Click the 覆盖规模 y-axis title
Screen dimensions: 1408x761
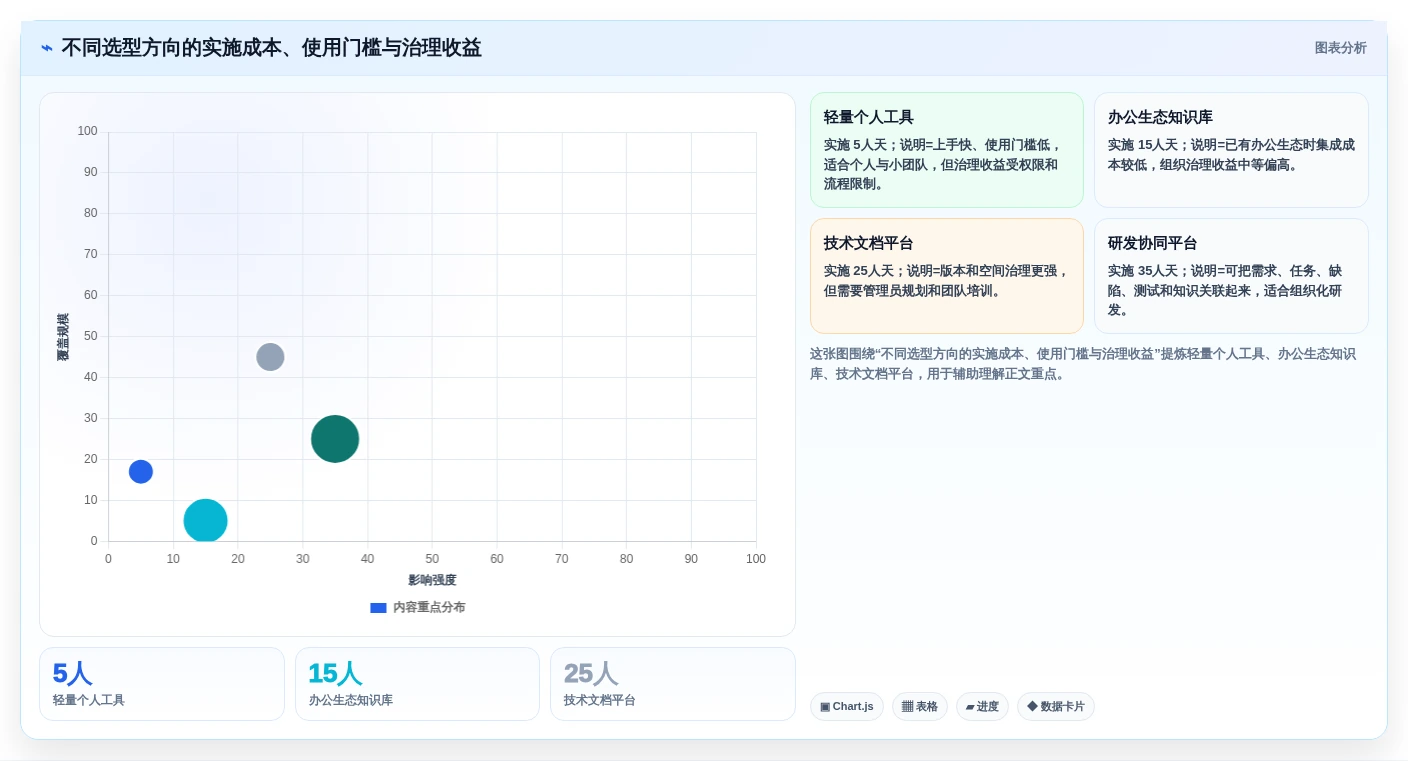click(x=63, y=337)
